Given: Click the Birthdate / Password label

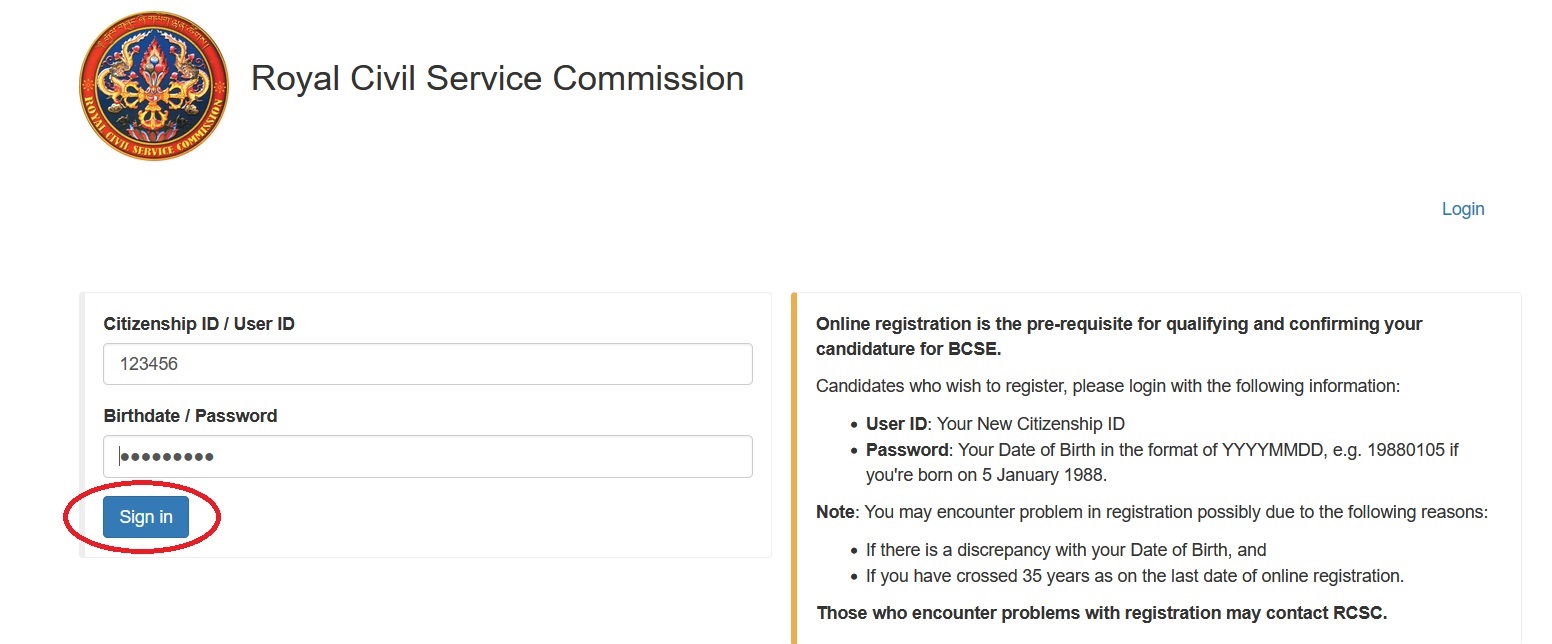Looking at the screenshot, I should click(190, 416).
